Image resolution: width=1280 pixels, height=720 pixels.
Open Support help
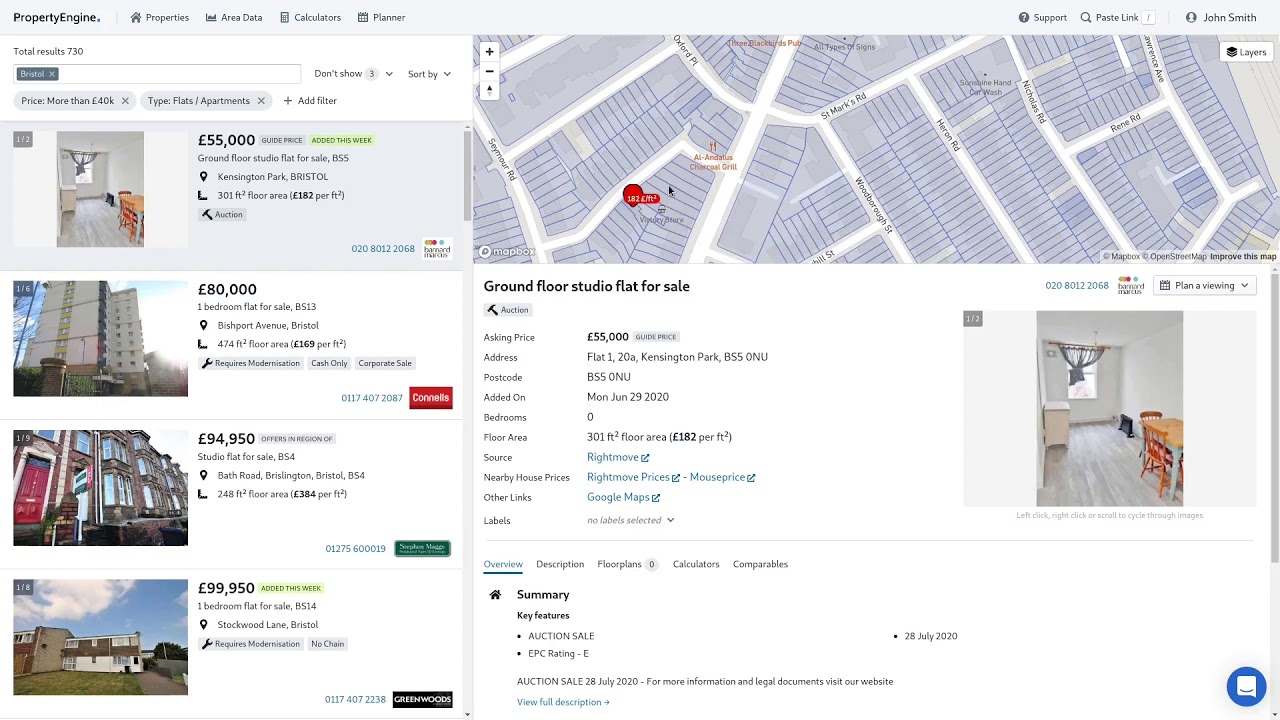click(x=1042, y=17)
